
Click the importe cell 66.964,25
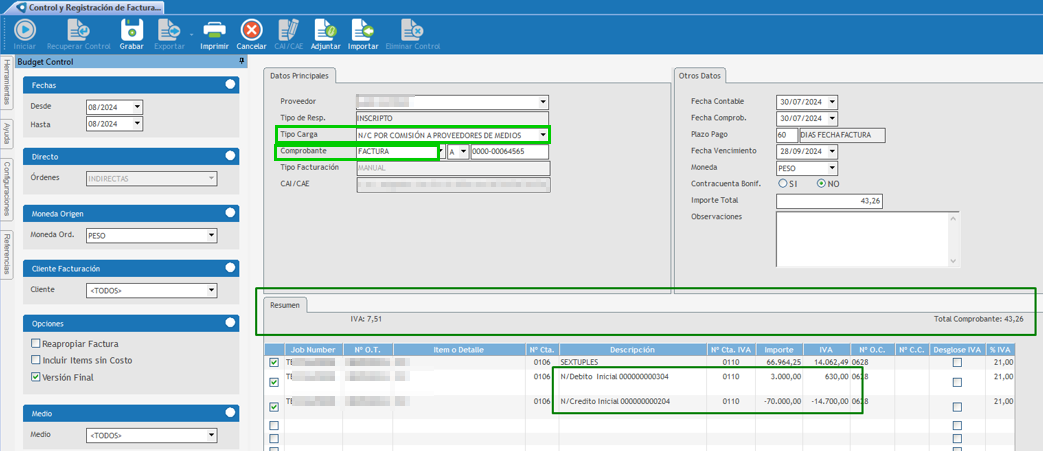[x=778, y=362]
